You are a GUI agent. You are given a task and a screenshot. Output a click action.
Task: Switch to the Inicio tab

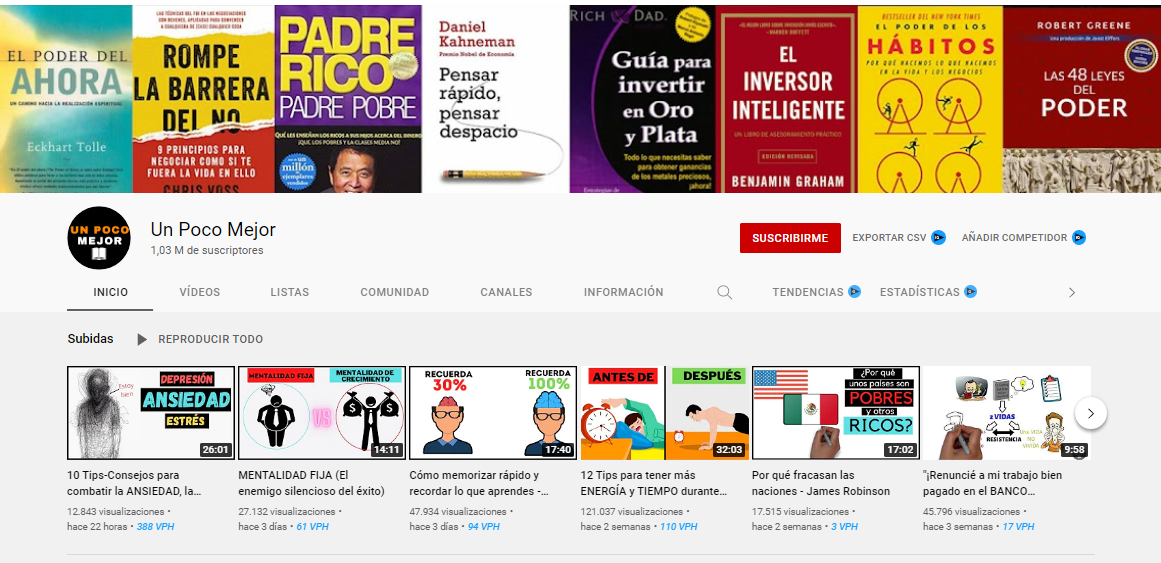click(110, 292)
